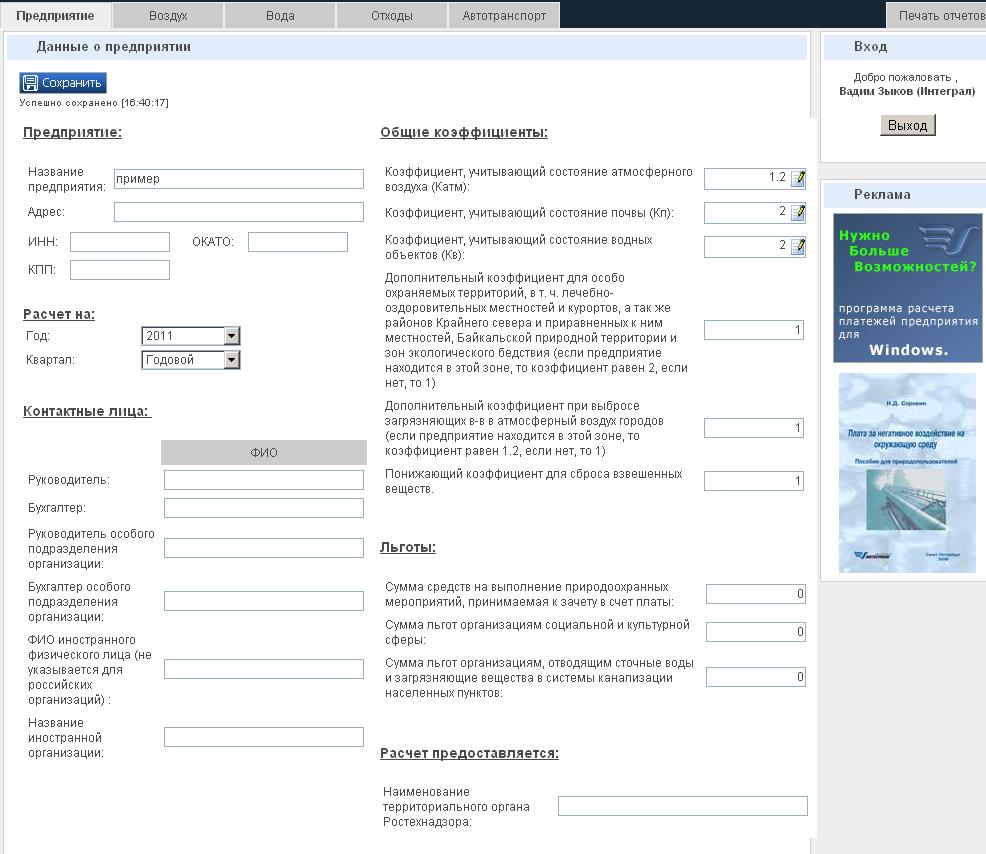Go to the Отходы tab
The image size is (986, 854).
coord(392,16)
